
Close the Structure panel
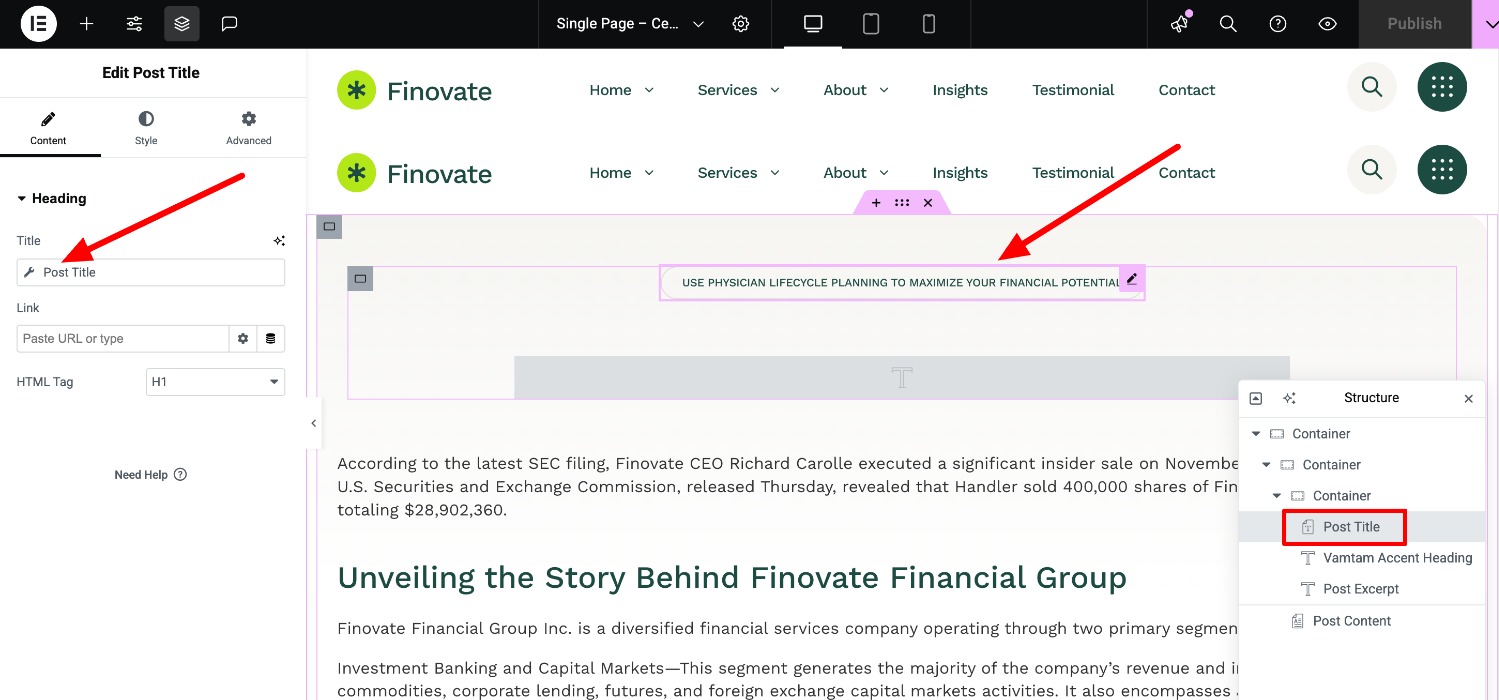1469,398
